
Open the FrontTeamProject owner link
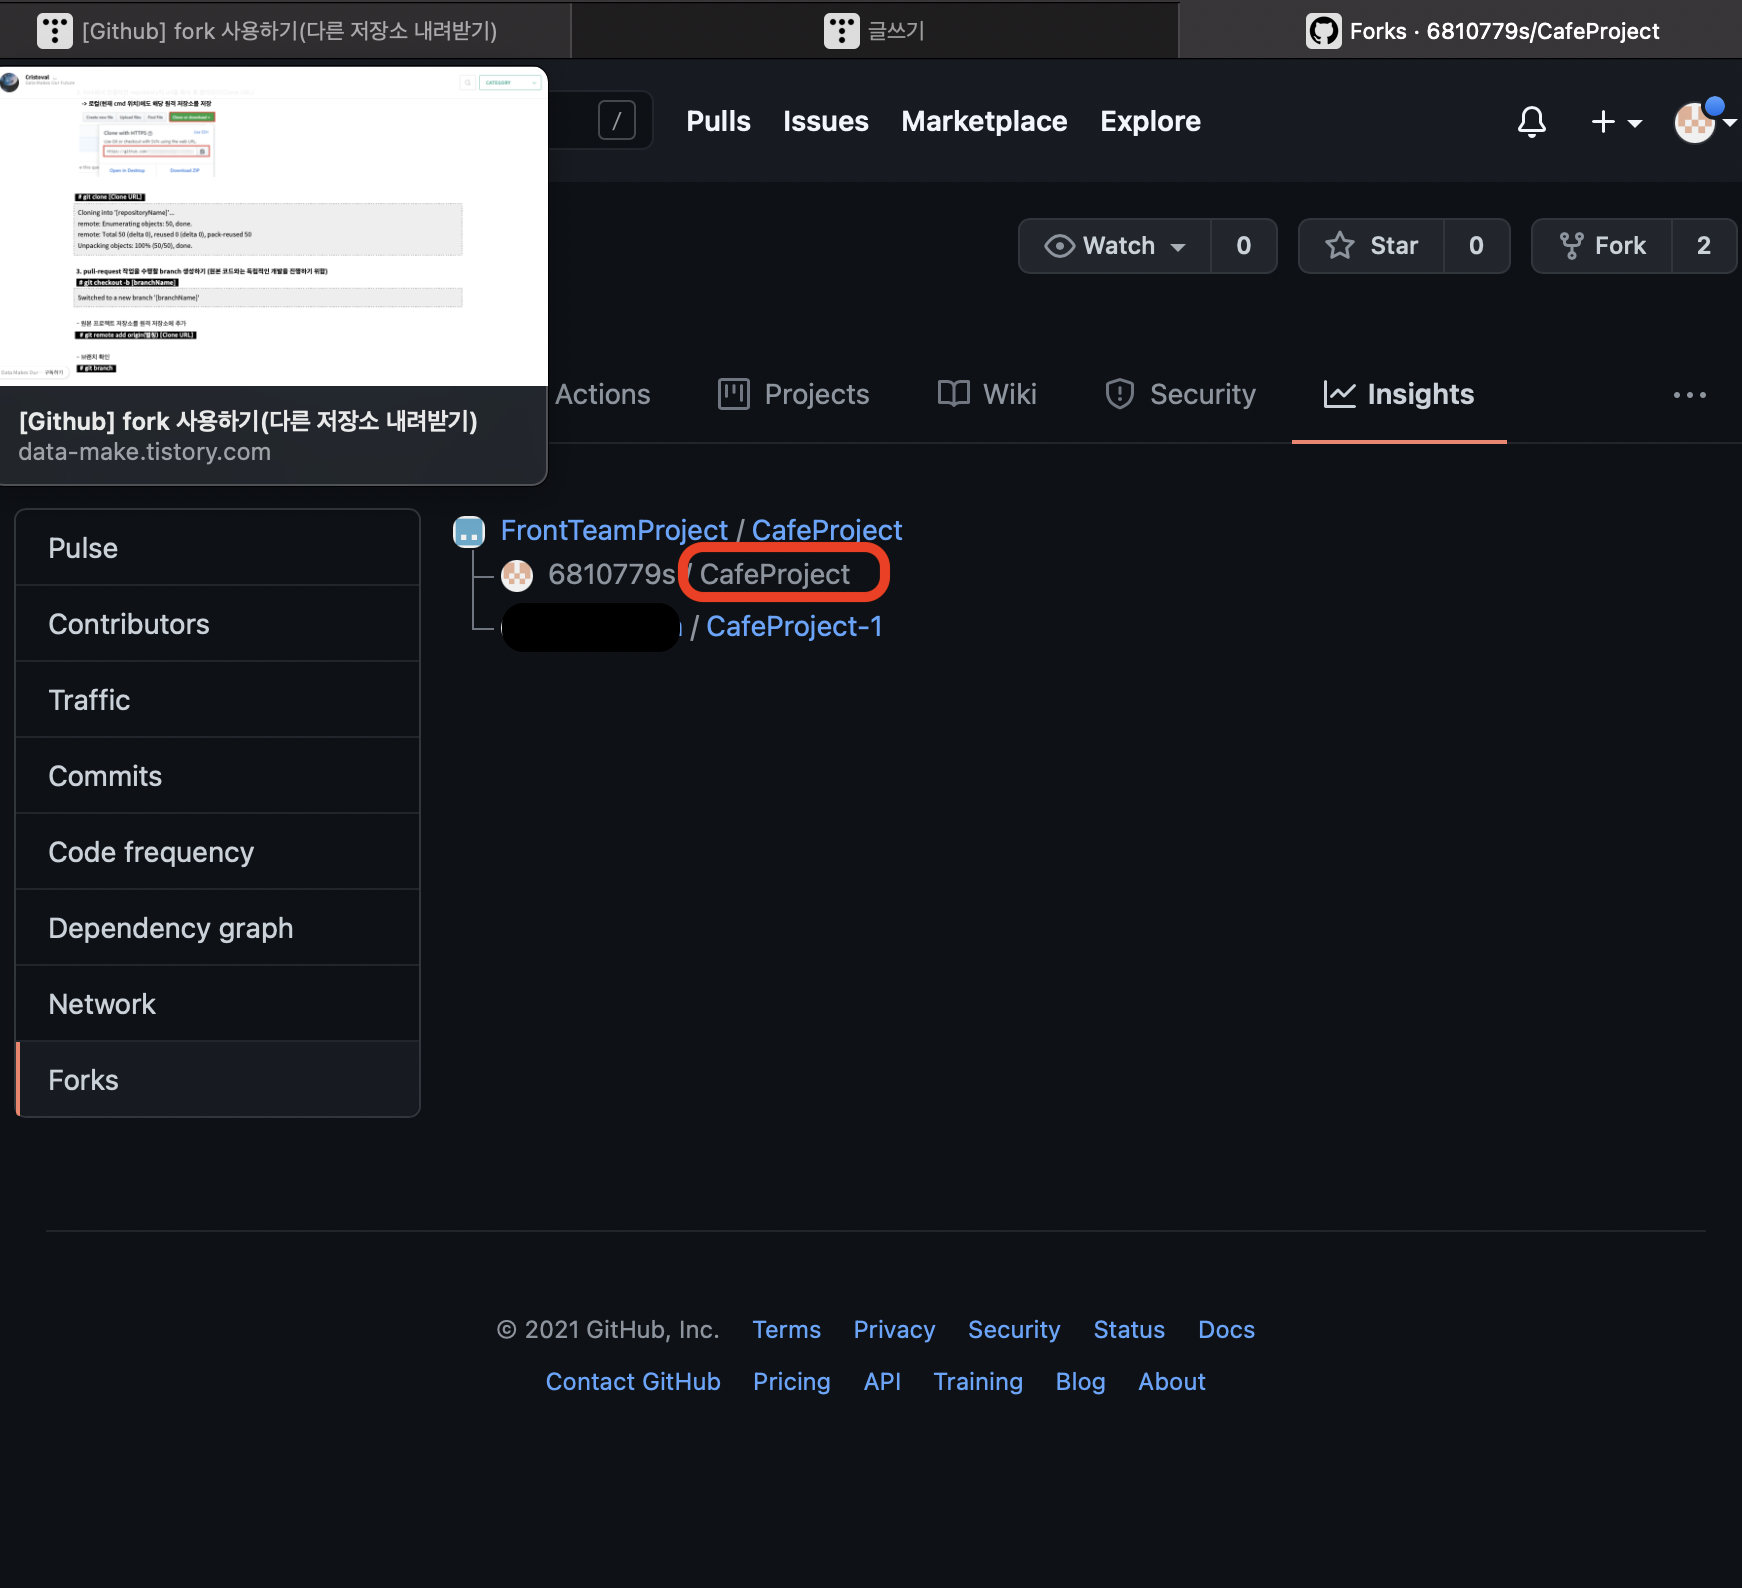(x=614, y=530)
